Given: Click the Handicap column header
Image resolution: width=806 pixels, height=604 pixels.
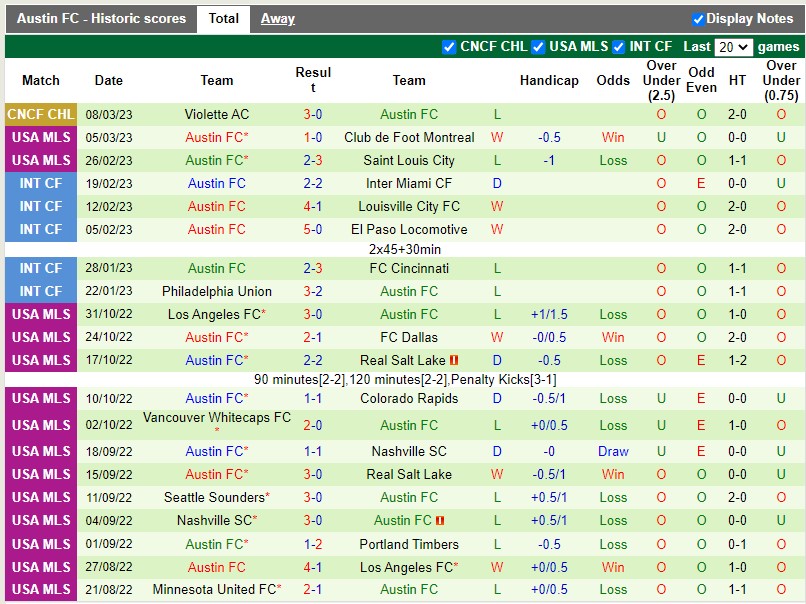Looking at the screenshot, I should (x=549, y=80).
